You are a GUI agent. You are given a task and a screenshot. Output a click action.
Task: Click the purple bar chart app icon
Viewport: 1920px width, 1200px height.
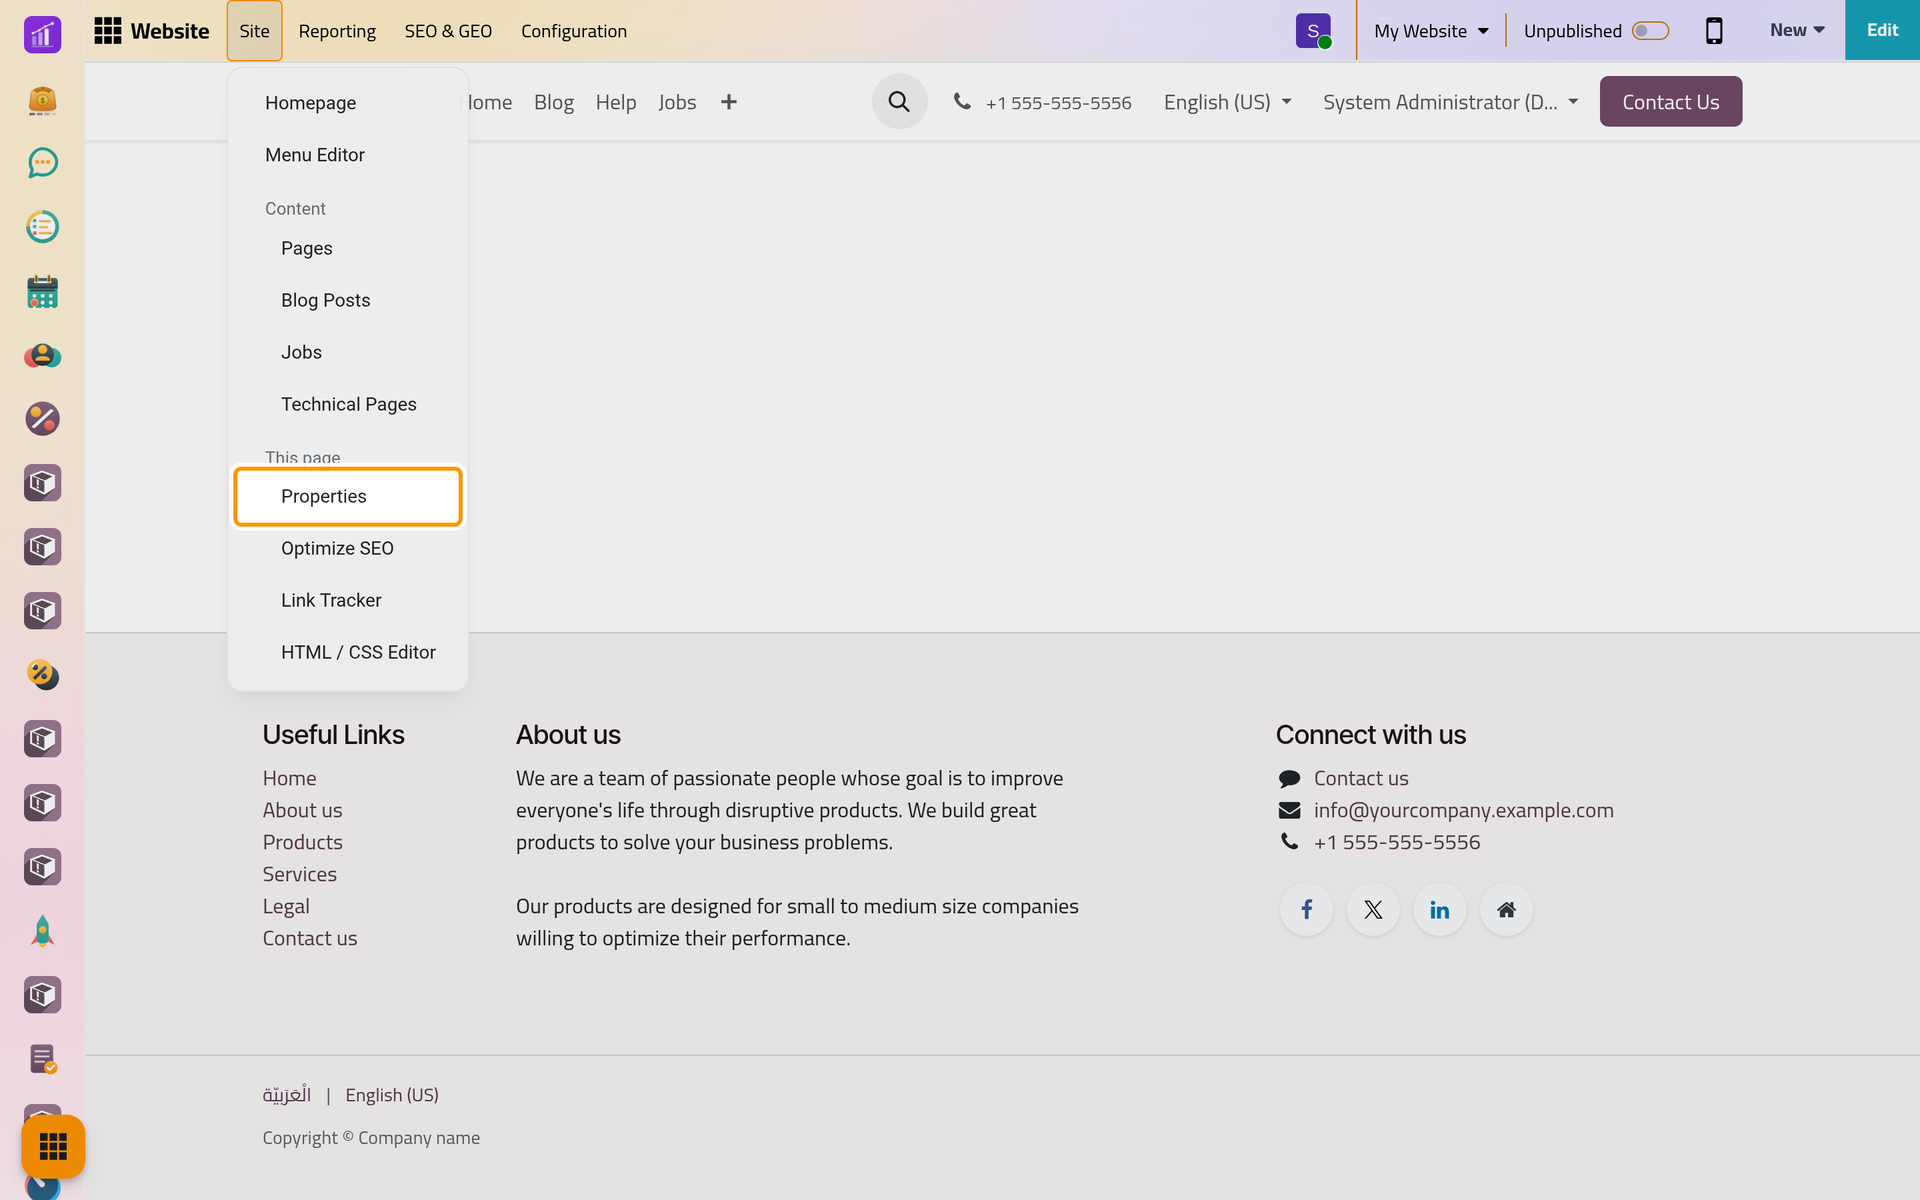(x=42, y=35)
